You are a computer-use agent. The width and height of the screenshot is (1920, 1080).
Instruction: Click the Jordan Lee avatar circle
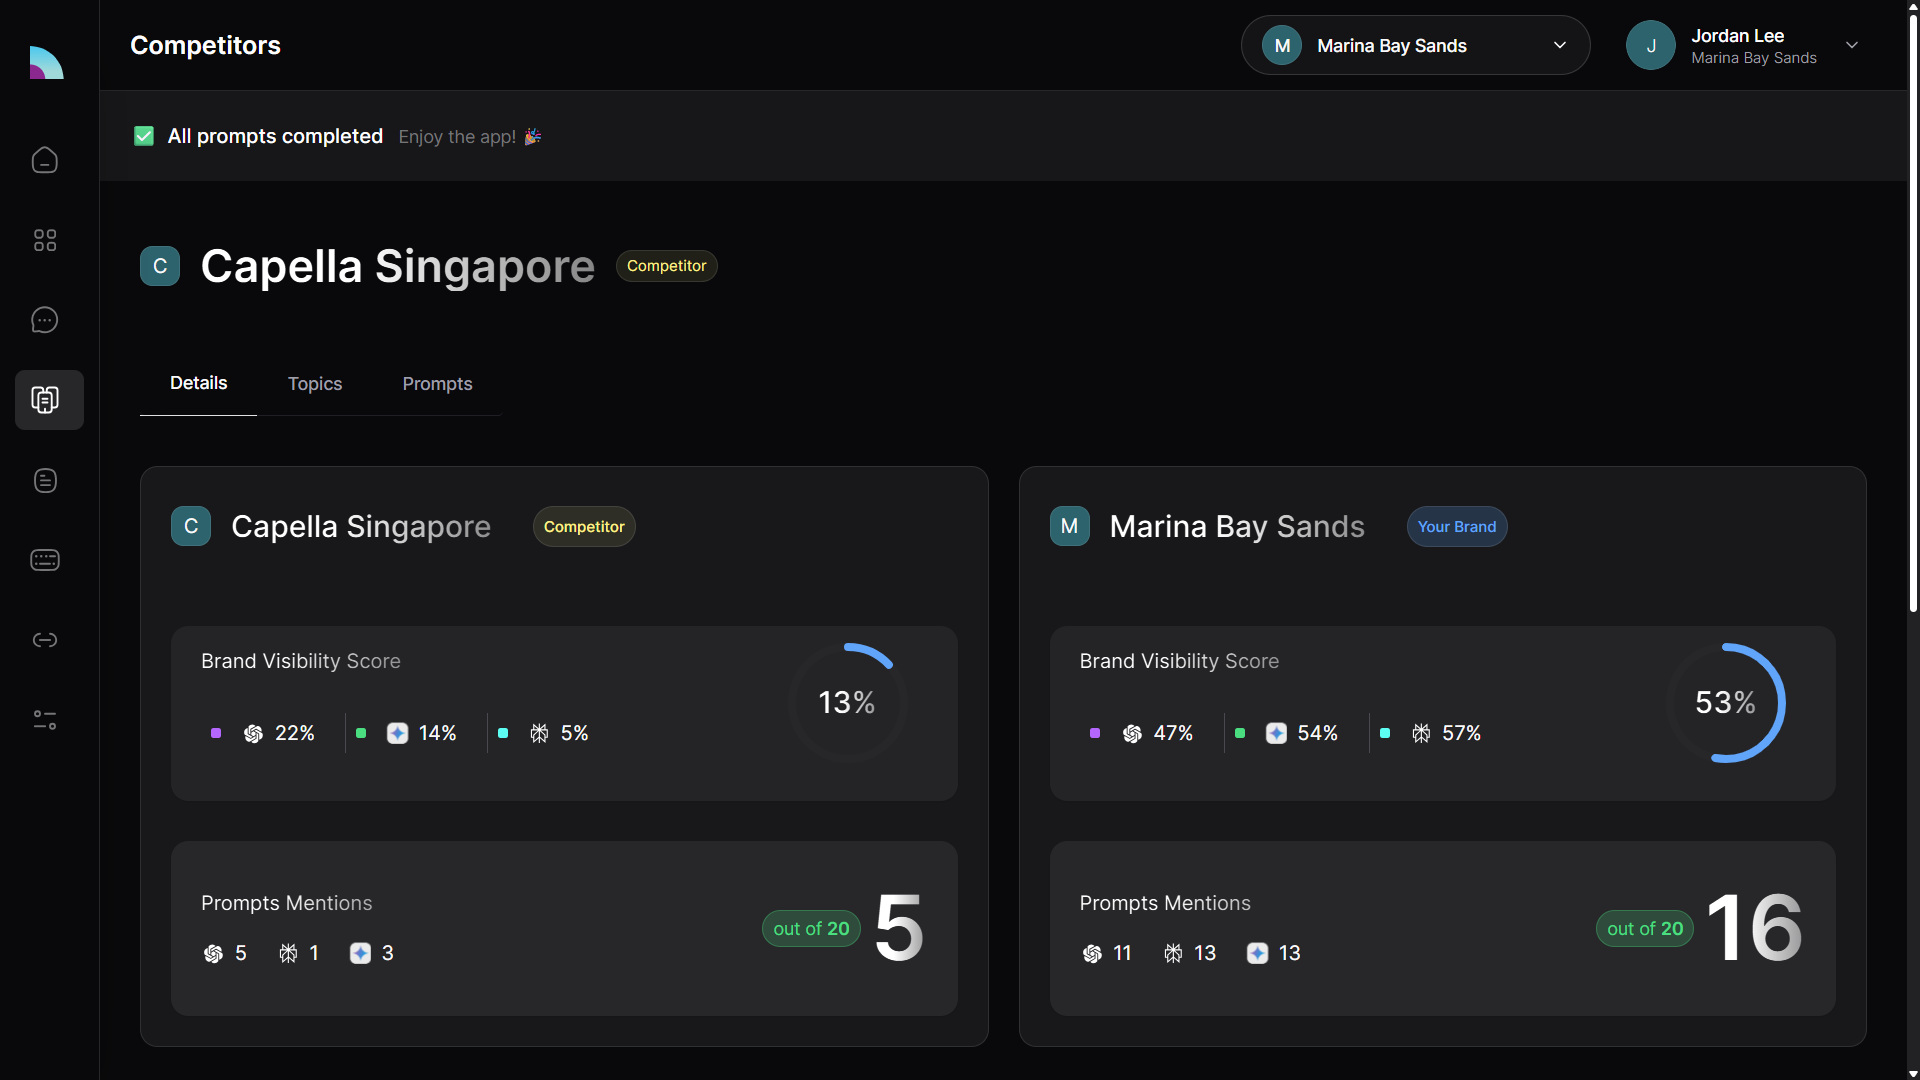pyautogui.click(x=1650, y=45)
